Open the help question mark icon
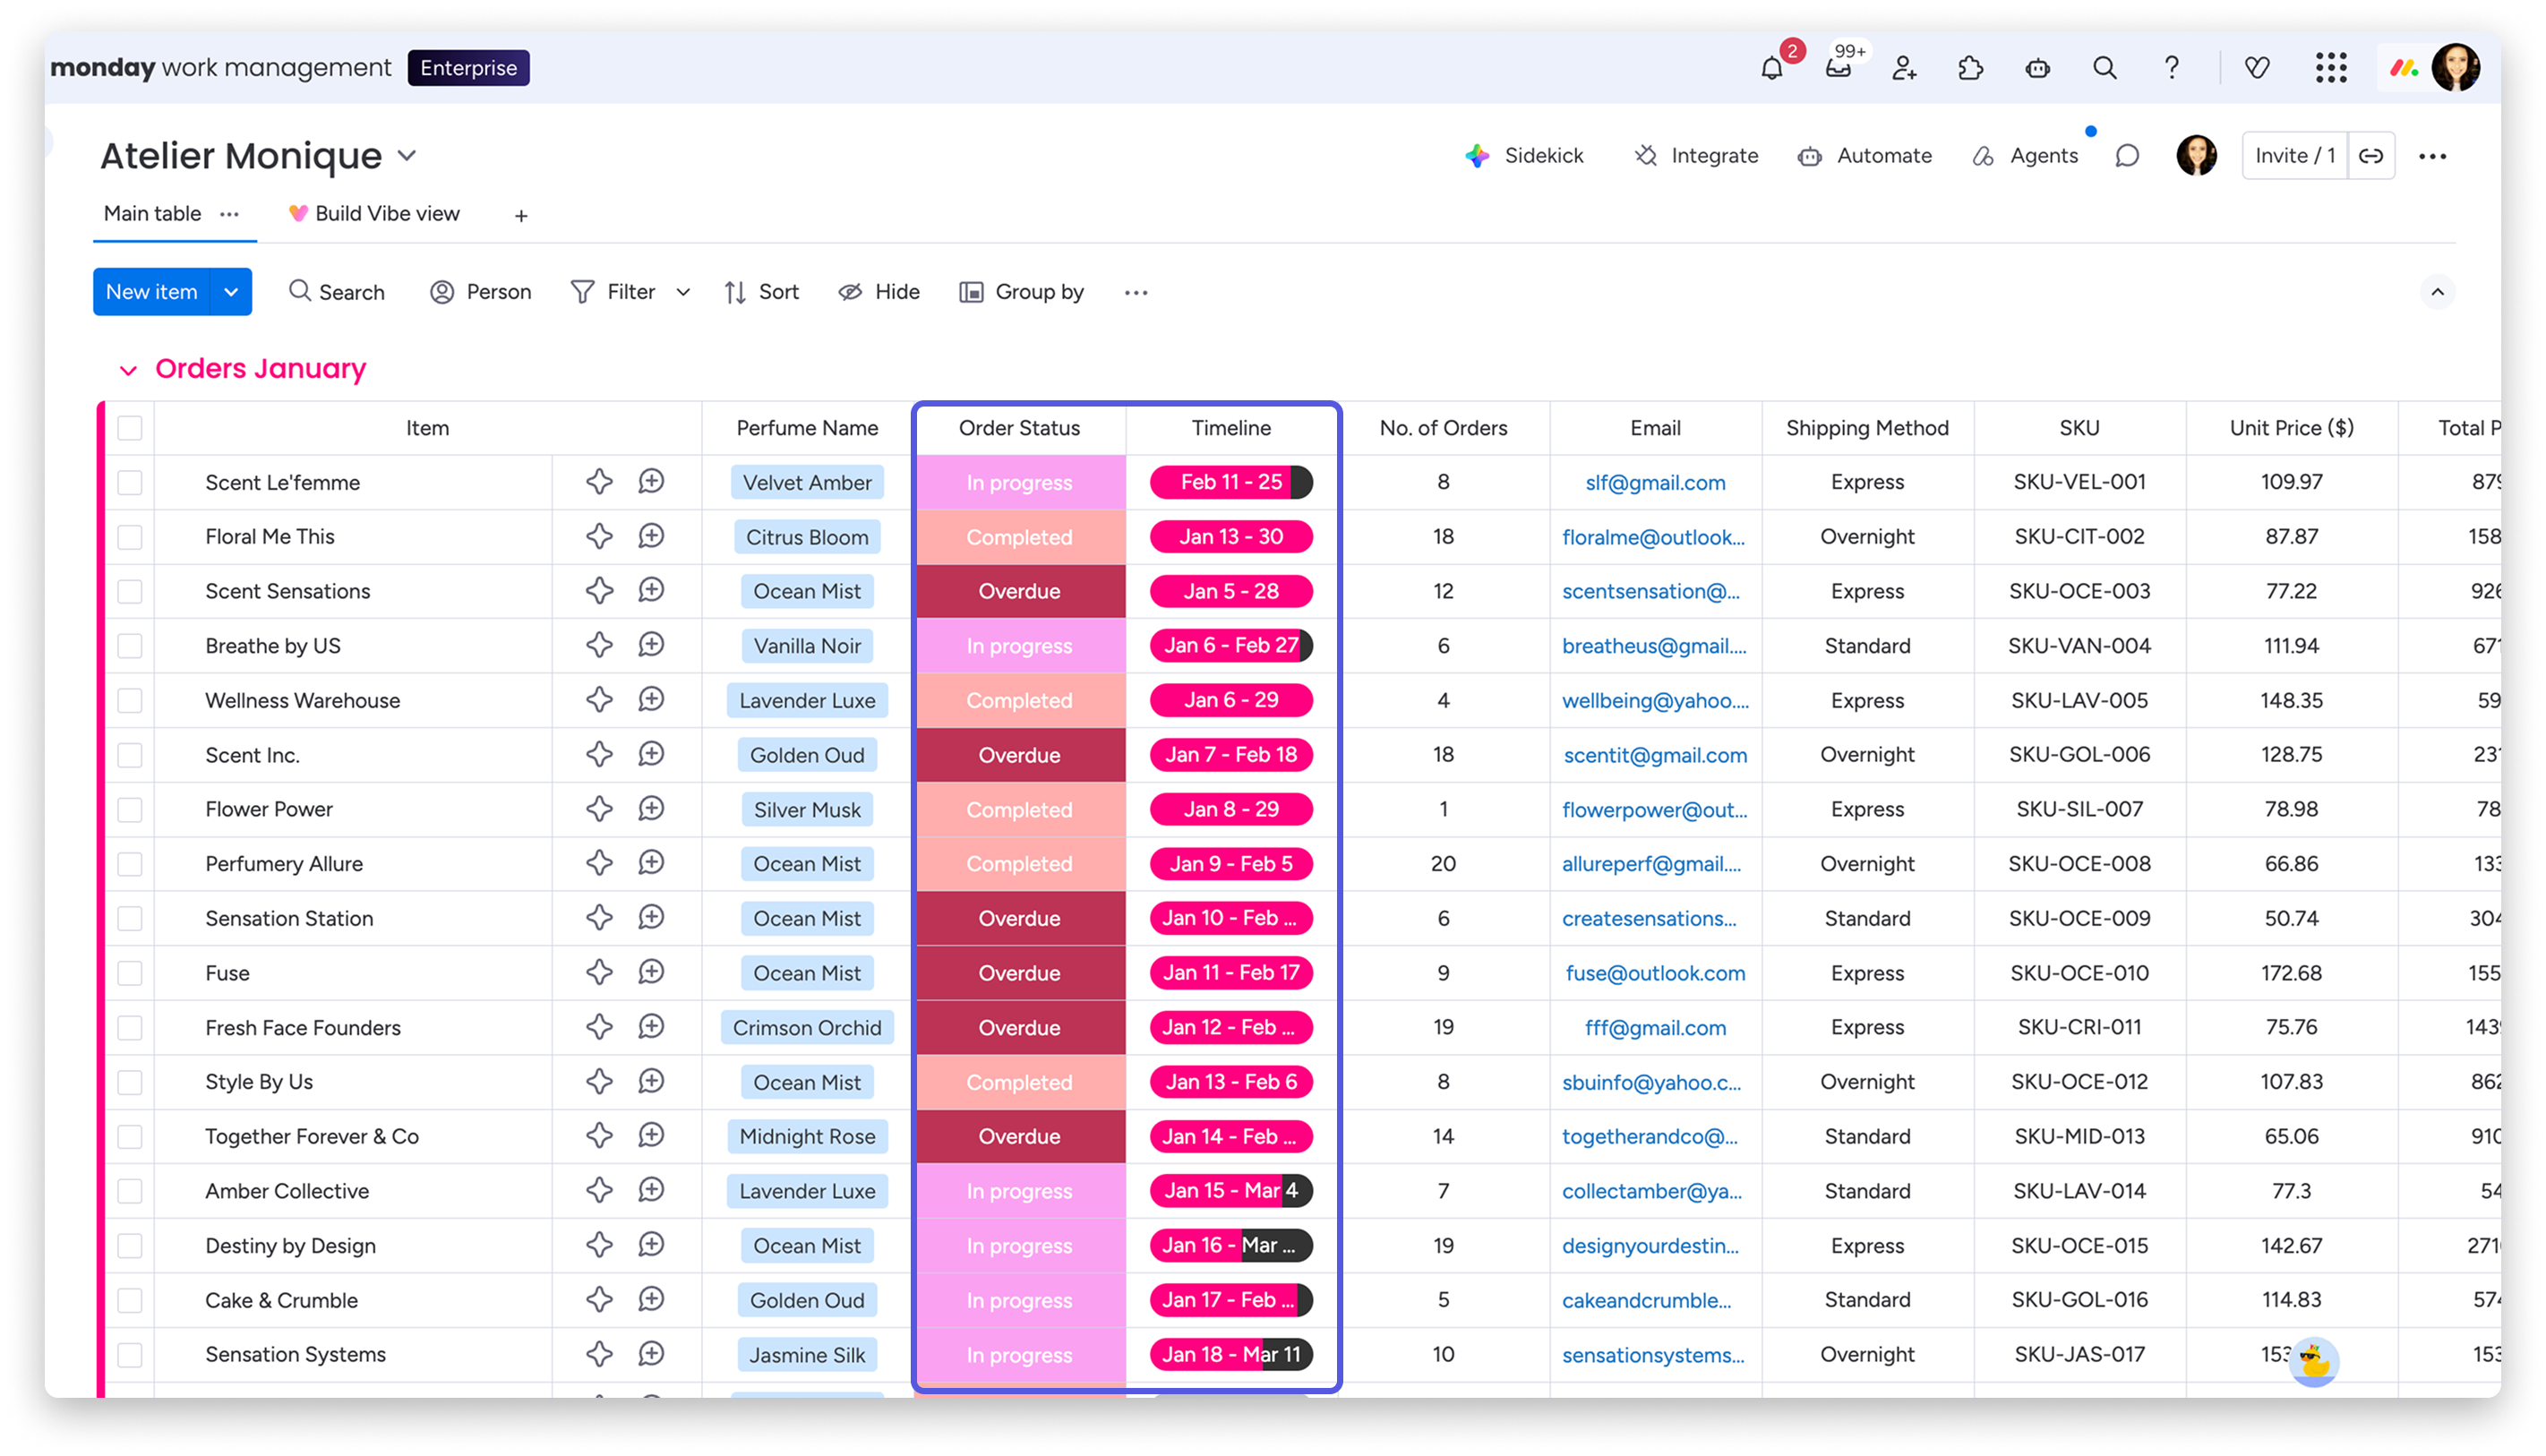The width and height of the screenshot is (2546, 1456). click(2171, 68)
